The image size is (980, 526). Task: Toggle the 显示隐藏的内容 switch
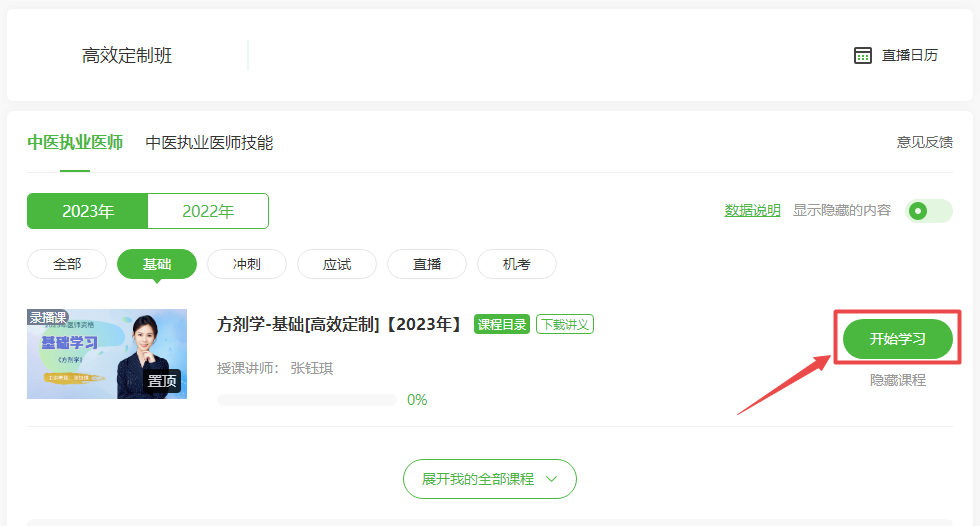[x=928, y=211]
